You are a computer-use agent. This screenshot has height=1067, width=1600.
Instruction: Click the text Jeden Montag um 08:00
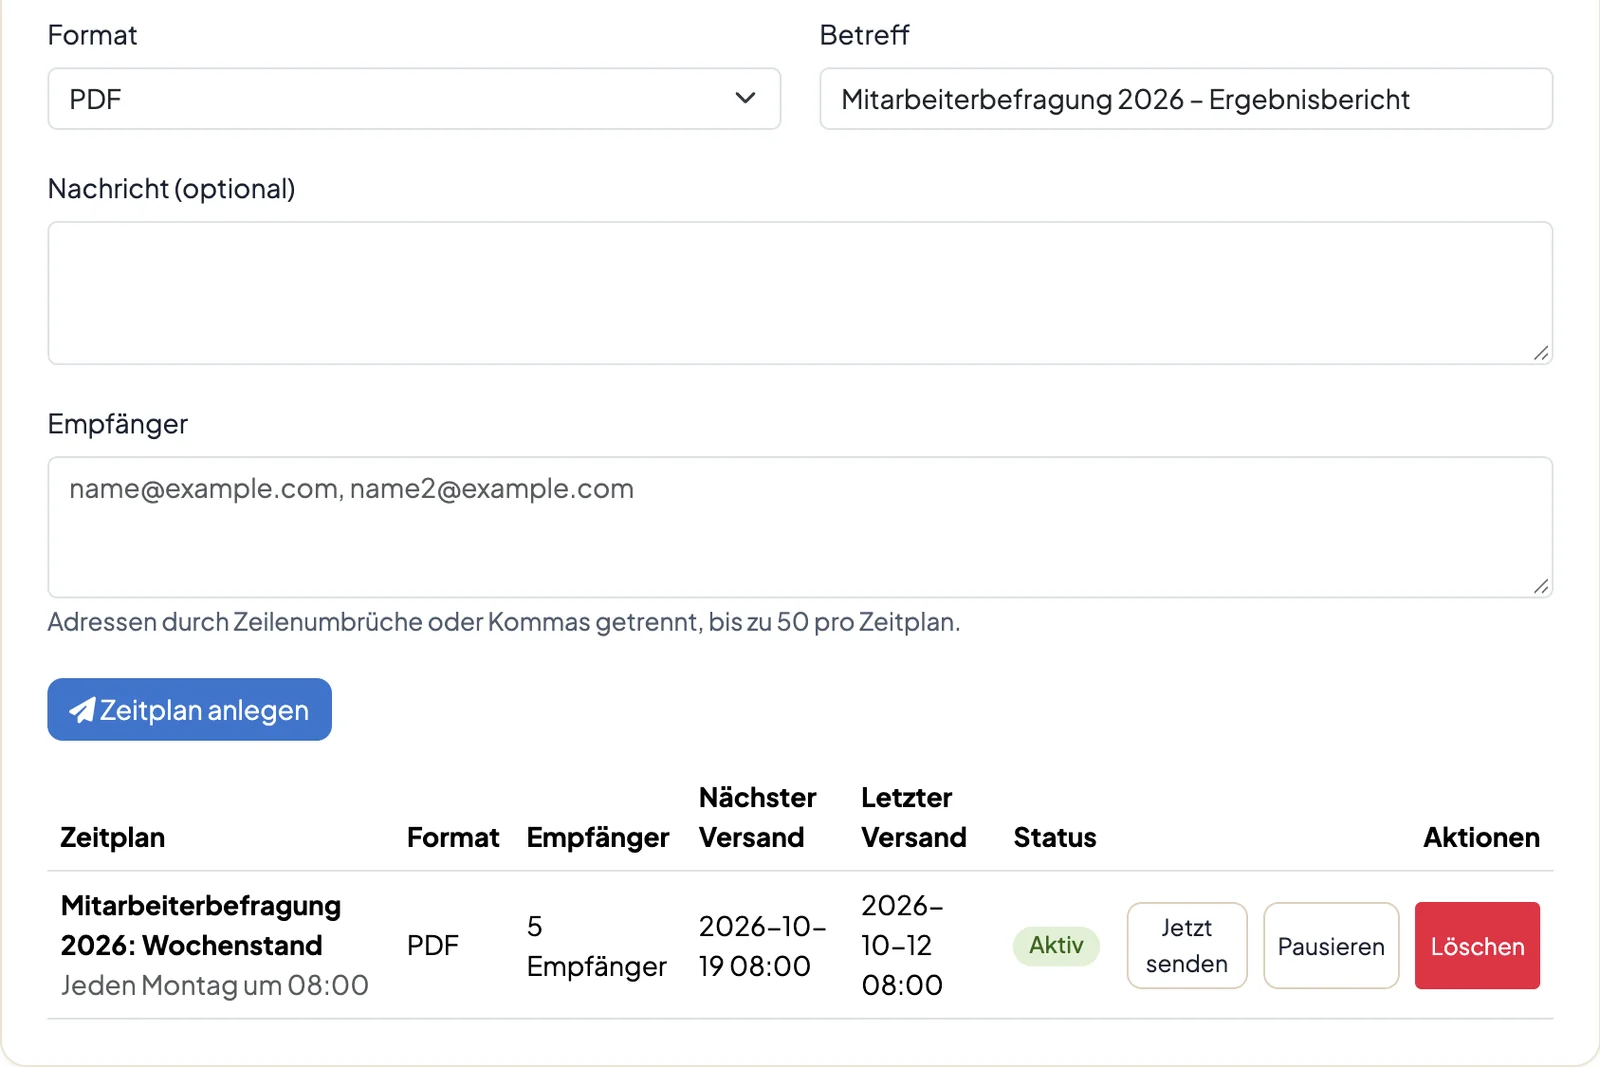[215, 986]
